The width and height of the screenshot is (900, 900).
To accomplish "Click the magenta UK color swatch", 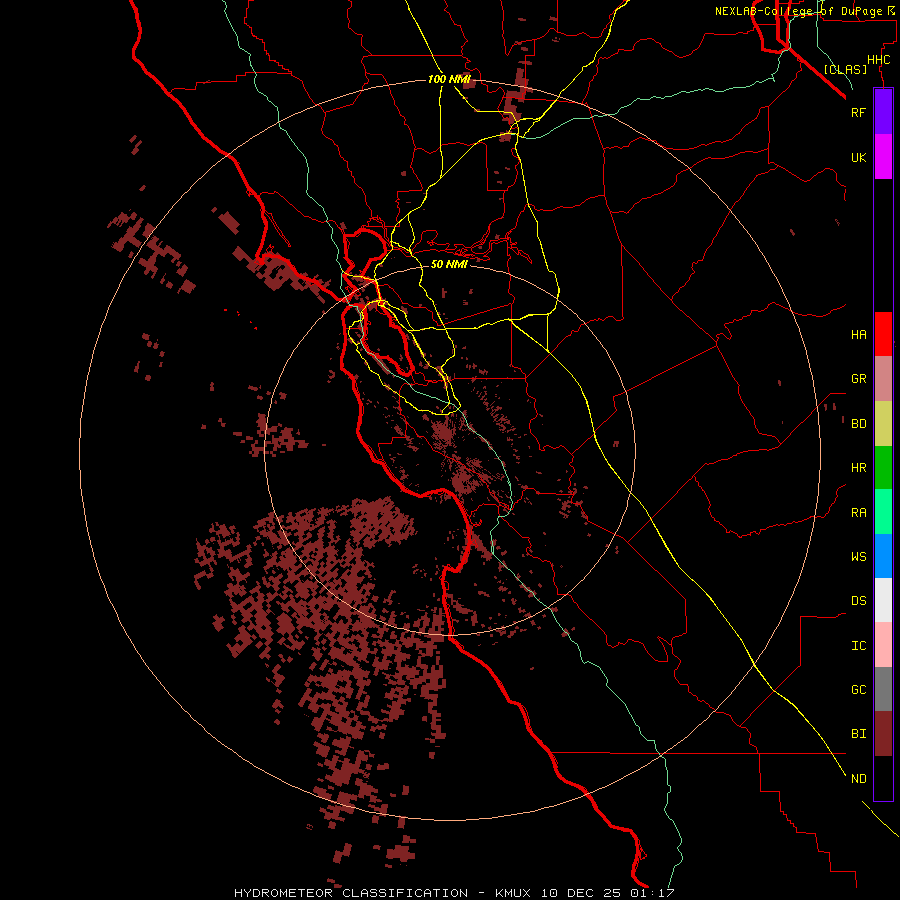I will [x=883, y=157].
